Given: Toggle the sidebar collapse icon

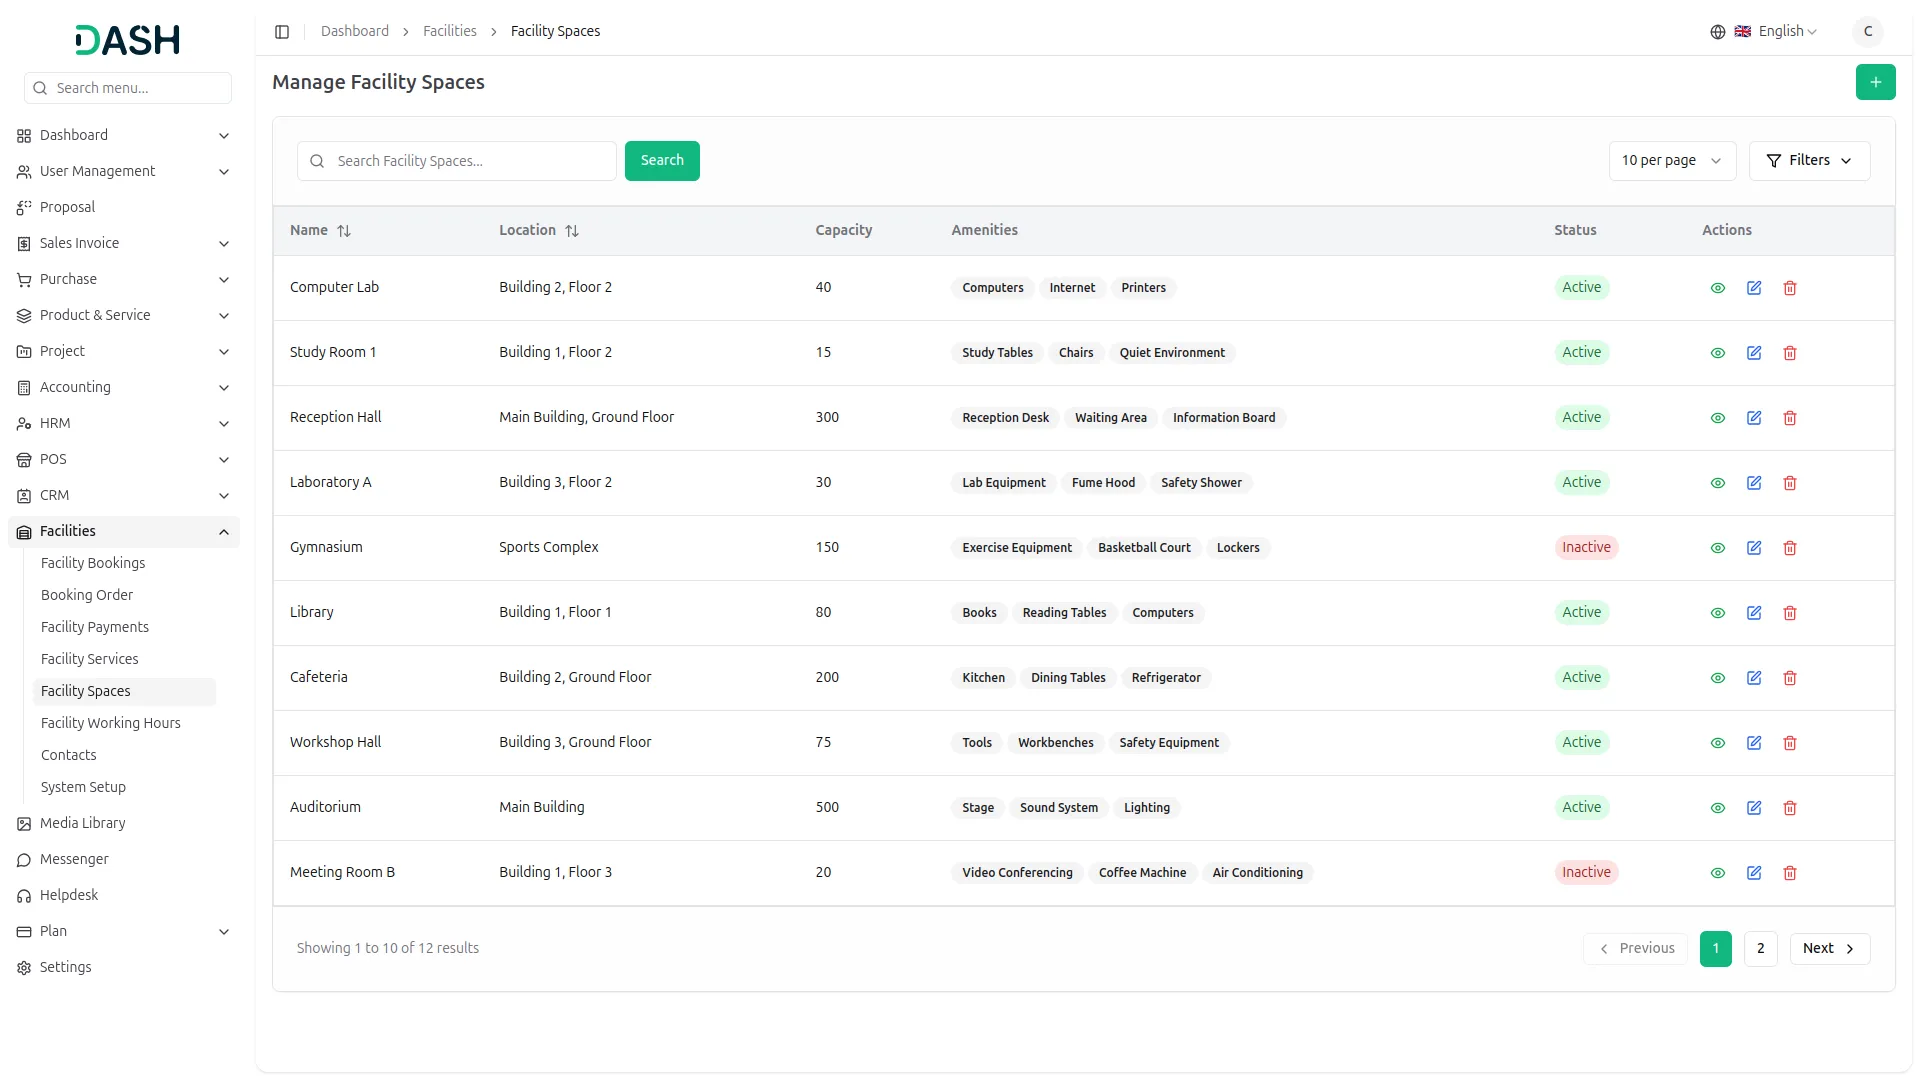Looking at the screenshot, I should point(282,32).
